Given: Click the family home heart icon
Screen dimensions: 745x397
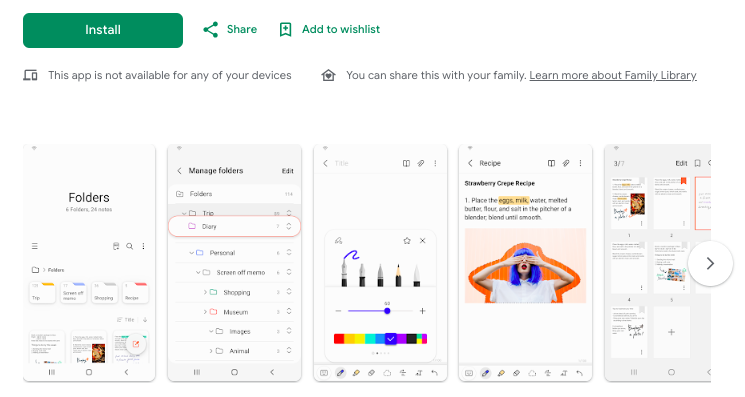Looking at the screenshot, I should pos(328,75).
